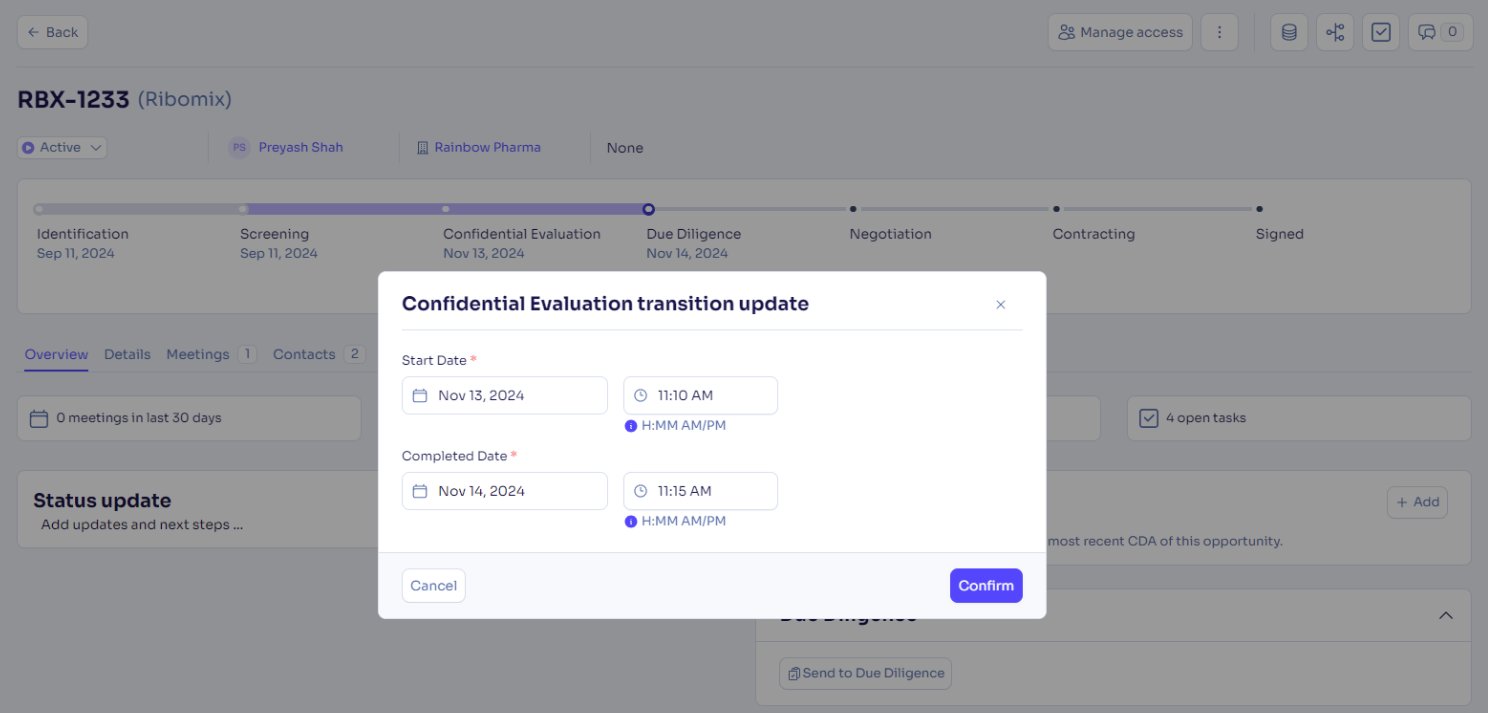Click info icon under Start Date time

click(631, 425)
